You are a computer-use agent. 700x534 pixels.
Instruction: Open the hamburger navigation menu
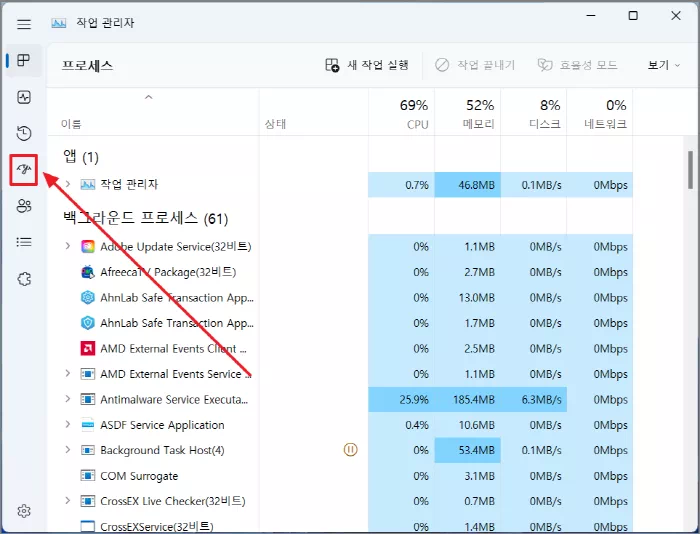tap(24, 24)
